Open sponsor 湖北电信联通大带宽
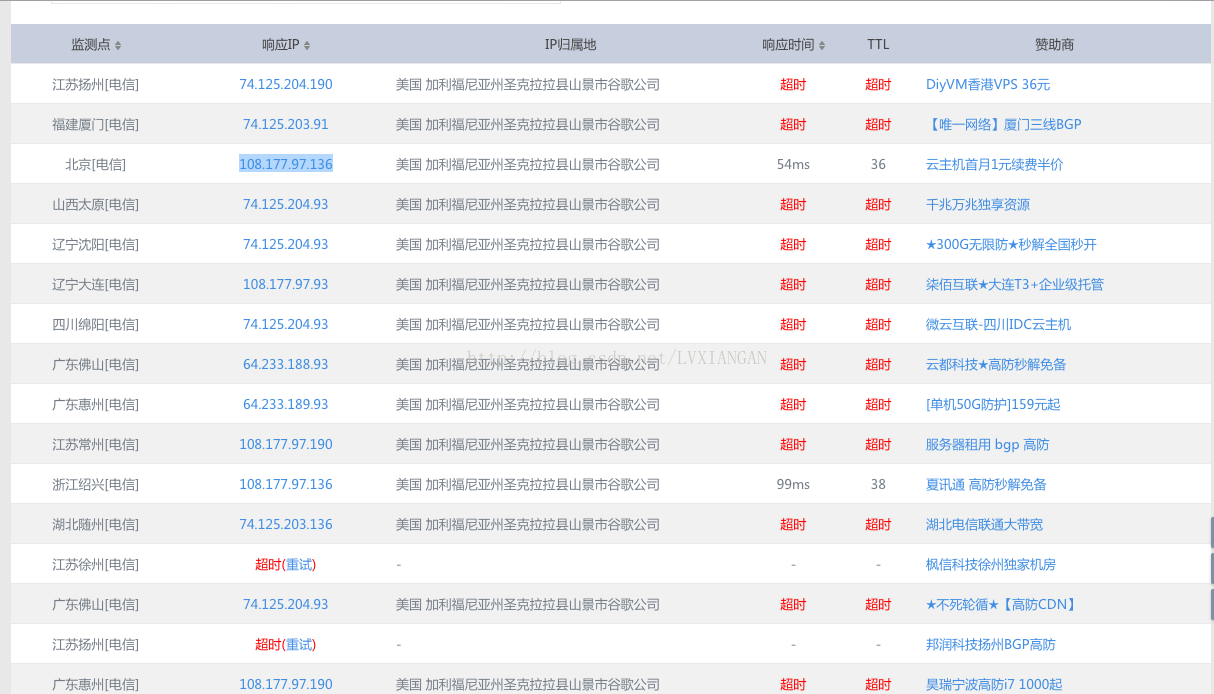 click(984, 524)
